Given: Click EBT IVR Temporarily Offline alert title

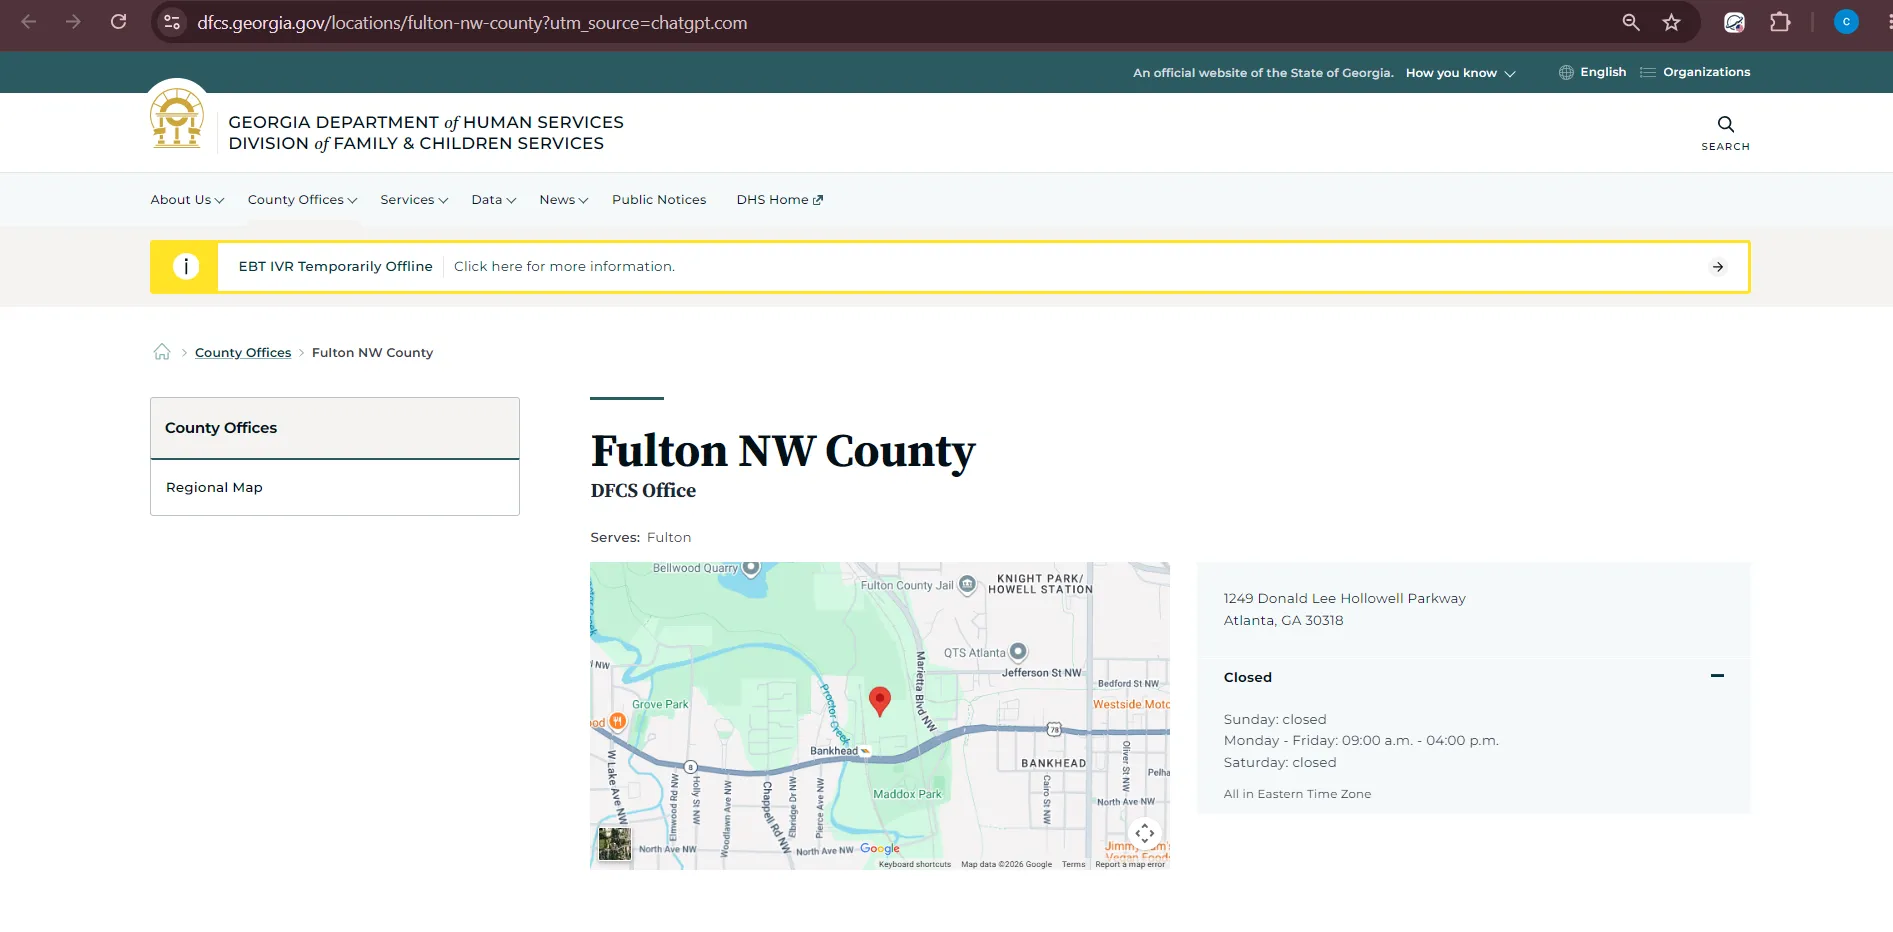Looking at the screenshot, I should (x=335, y=266).
